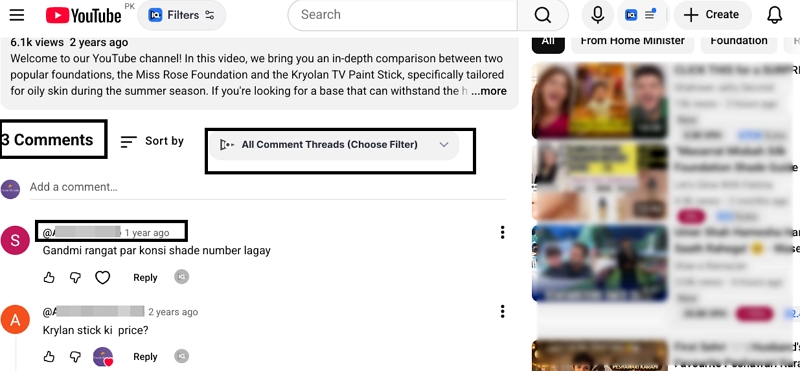Viewport: 800px width, 371px height.
Task: Start voice search with microphone icon
Action: pyautogui.click(x=597, y=15)
